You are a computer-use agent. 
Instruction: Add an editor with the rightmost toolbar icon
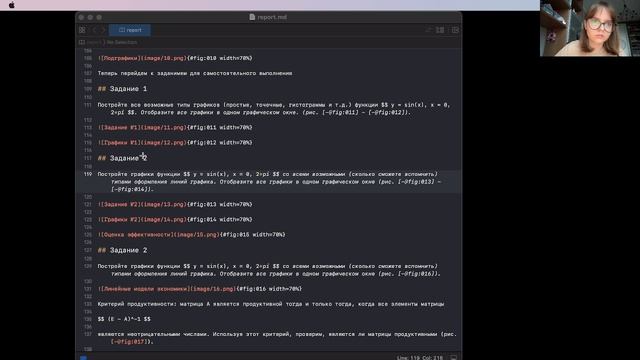[x=455, y=30]
